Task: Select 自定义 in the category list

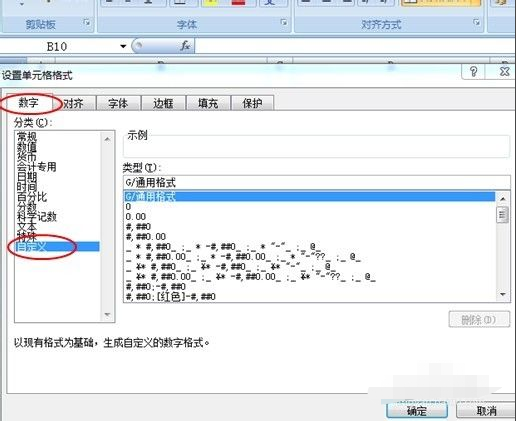Action: coord(57,247)
